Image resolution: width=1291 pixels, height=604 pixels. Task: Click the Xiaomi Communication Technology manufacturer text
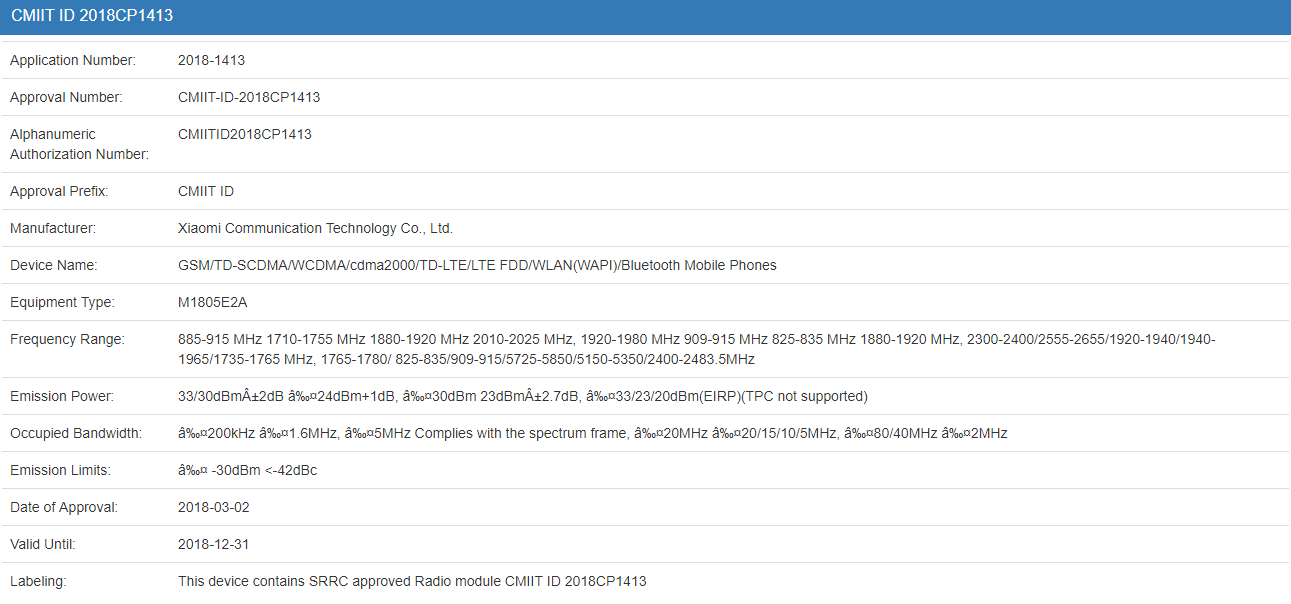[x=315, y=228]
